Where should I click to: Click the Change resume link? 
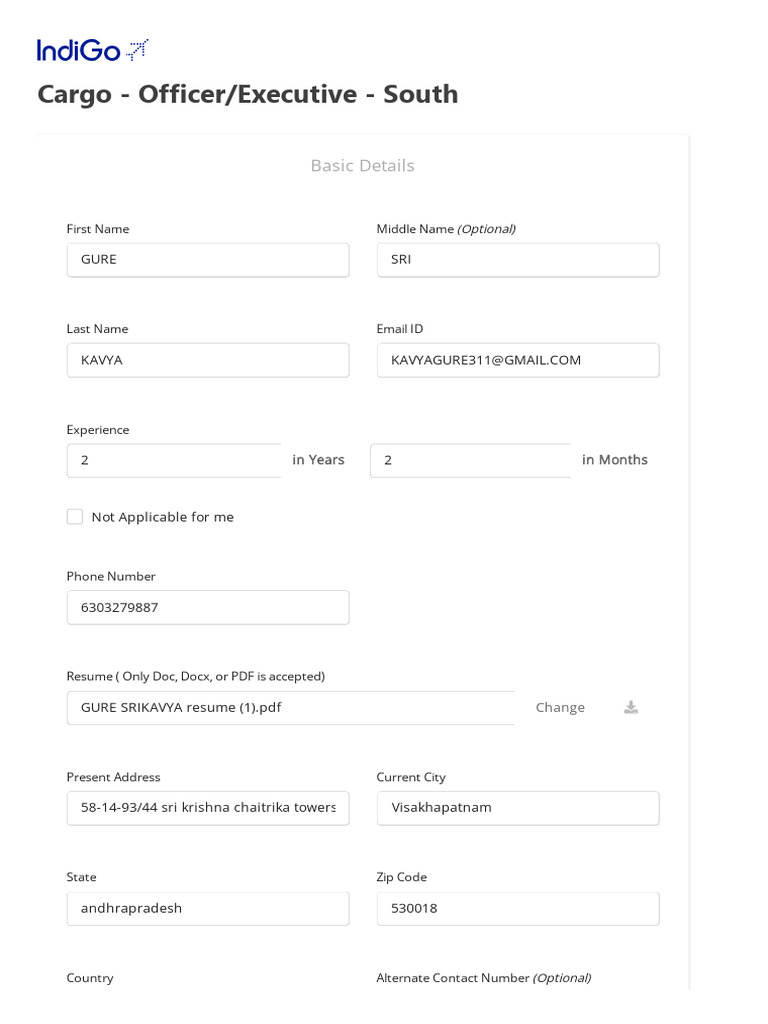pyautogui.click(x=560, y=707)
